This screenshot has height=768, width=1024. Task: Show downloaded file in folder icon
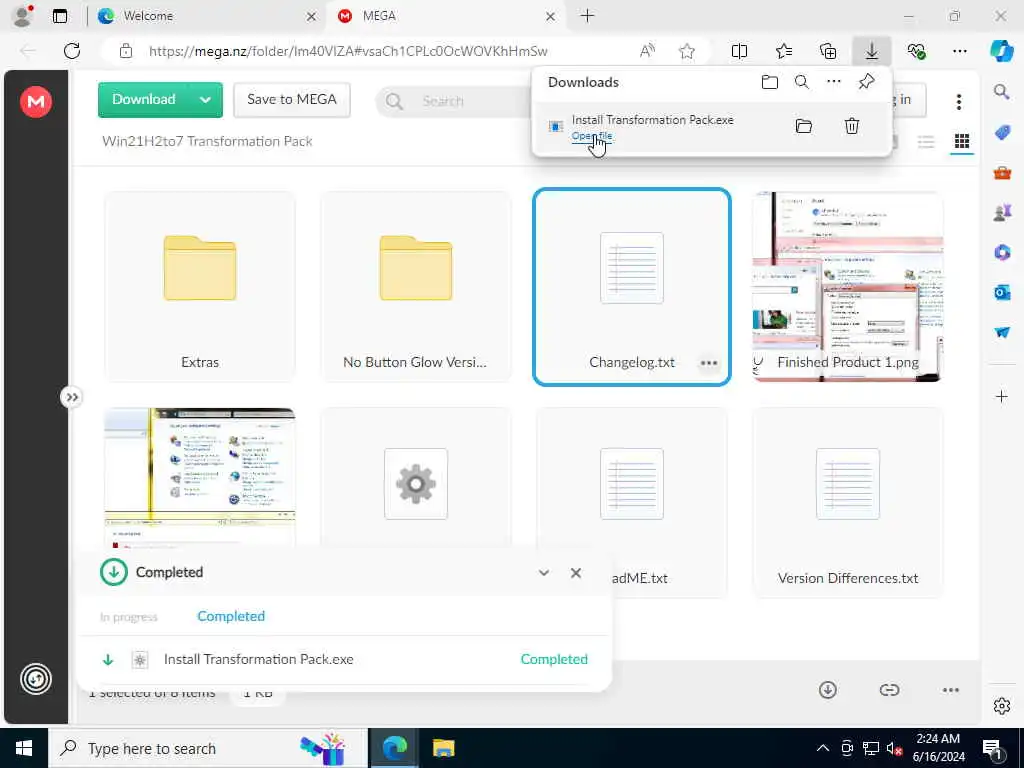tap(803, 126)
